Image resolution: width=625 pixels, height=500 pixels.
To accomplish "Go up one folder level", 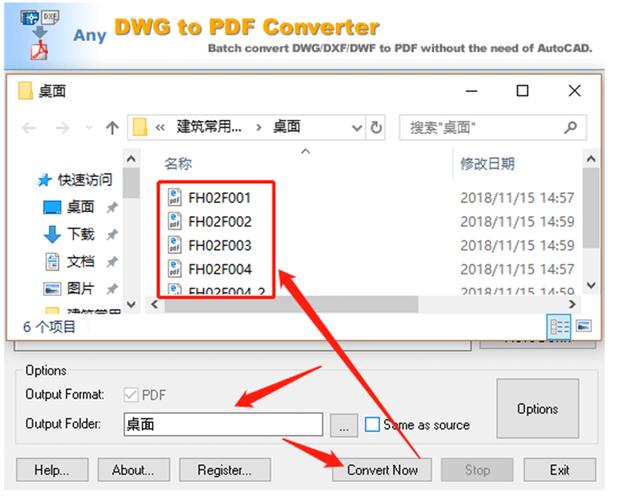I will pyautogui.click(x=112, y=128).
